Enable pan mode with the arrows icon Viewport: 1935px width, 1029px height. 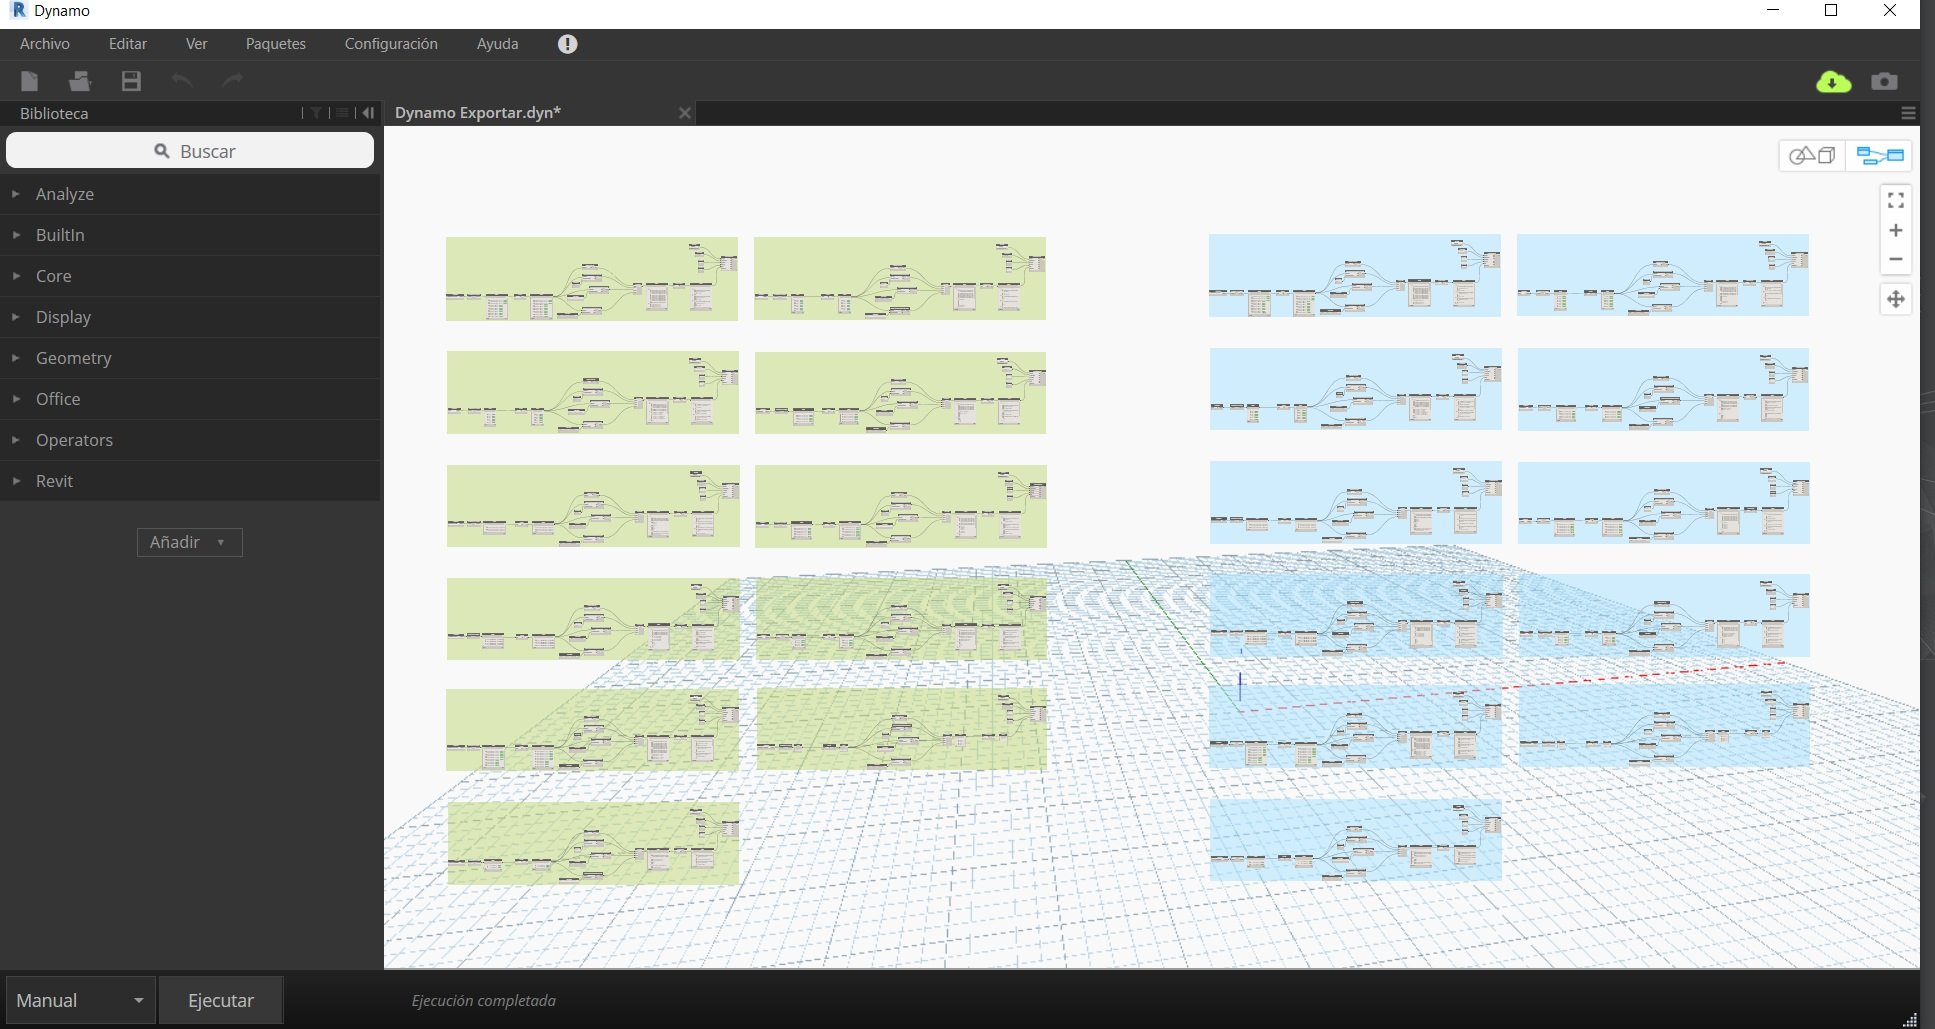(x=1895, y=299)
